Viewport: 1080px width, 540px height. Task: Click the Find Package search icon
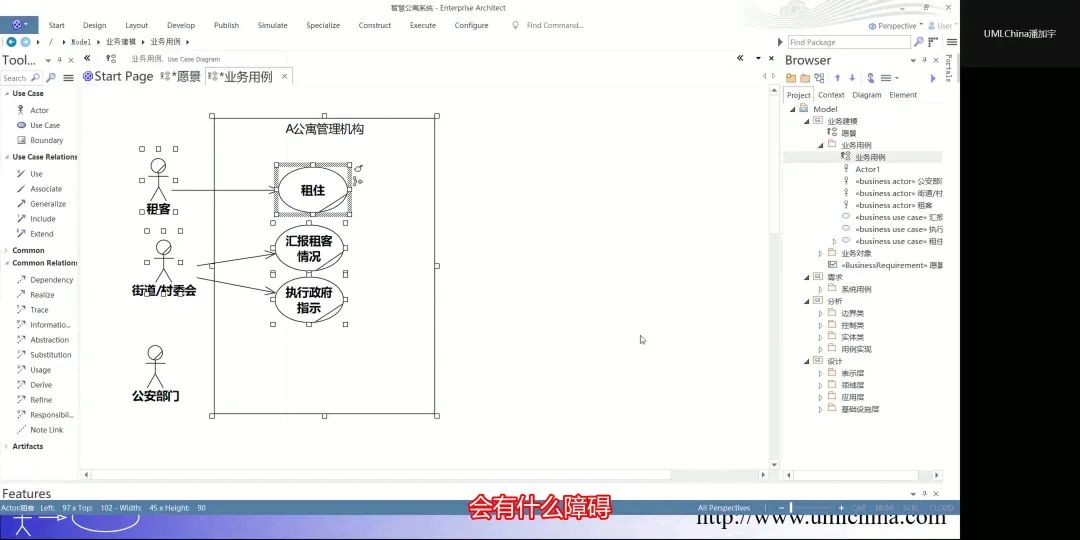918,42
